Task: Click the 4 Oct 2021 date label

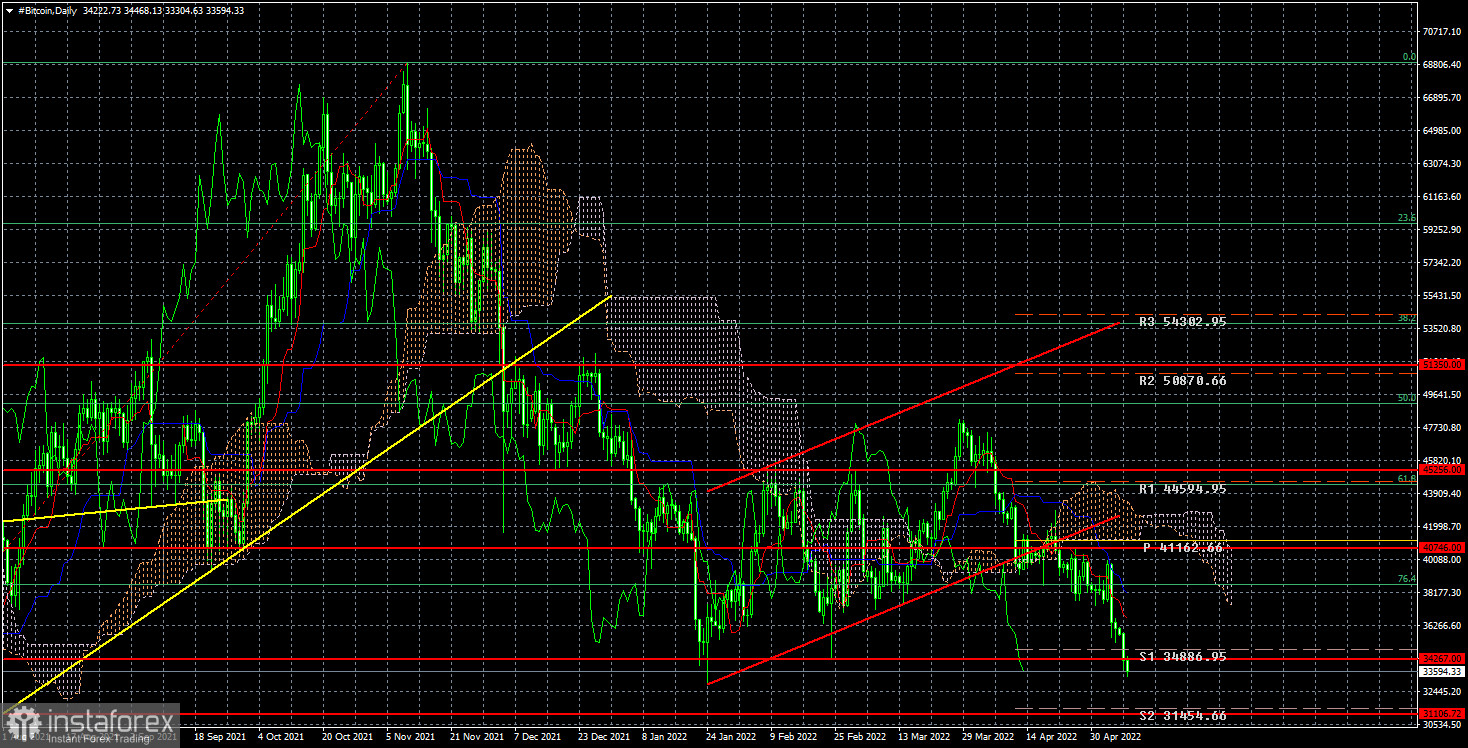Action: click(282, 737)
